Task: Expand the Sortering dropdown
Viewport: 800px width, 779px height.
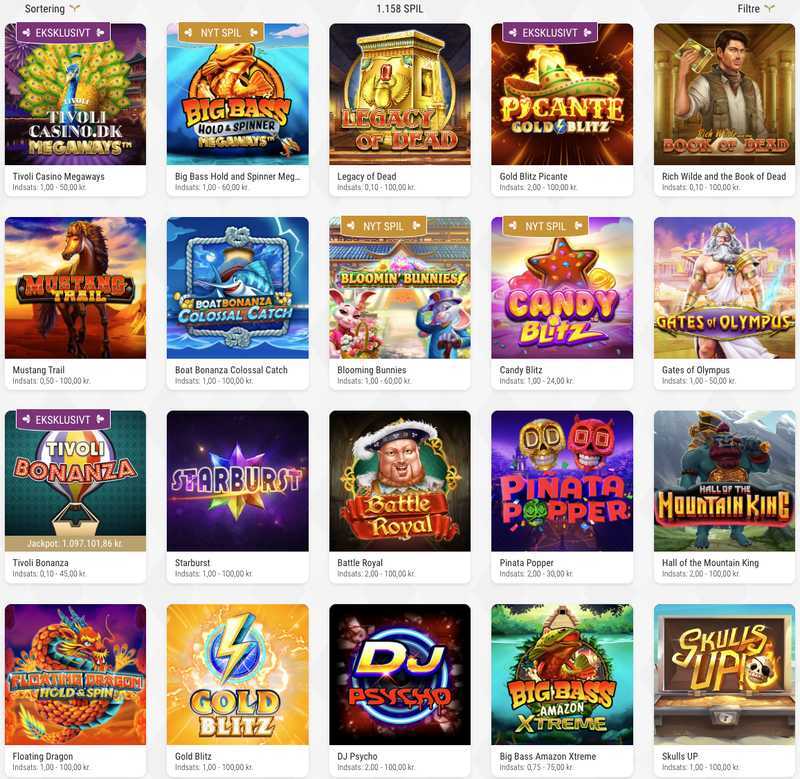Action: click(x=52, y=9)
